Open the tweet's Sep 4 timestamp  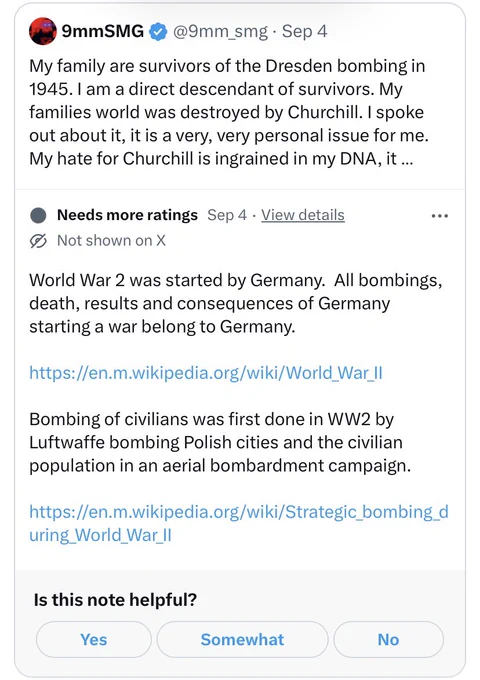point(304,31)
